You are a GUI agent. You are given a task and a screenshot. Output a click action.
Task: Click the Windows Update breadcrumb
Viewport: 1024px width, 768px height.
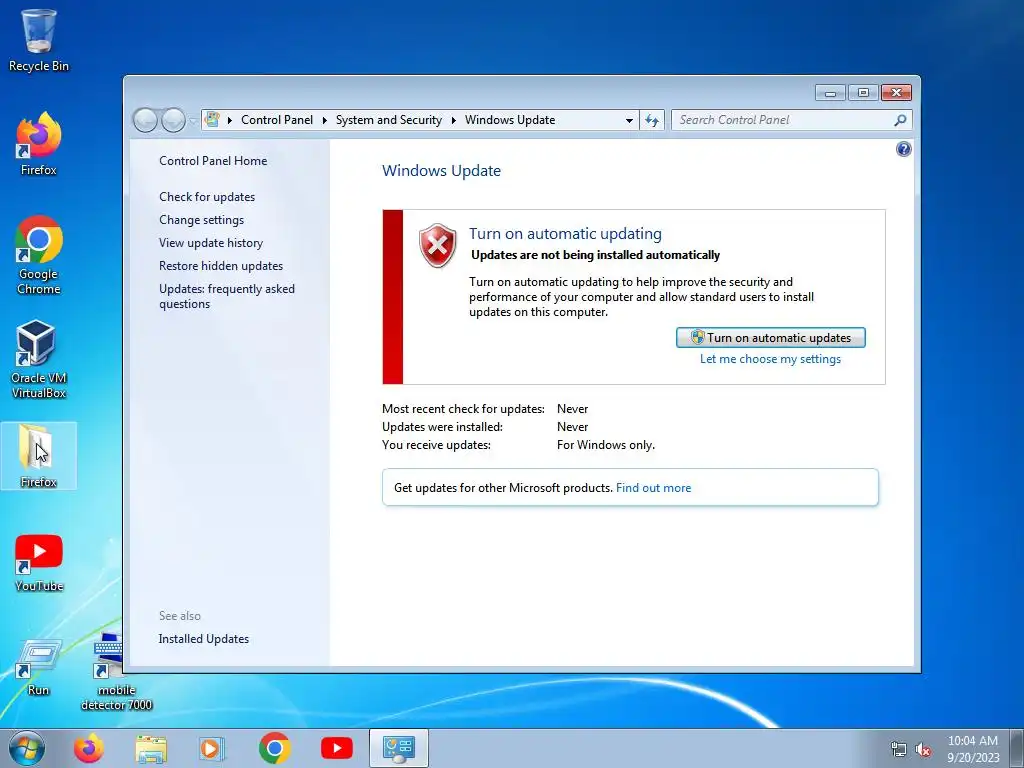point(510,120)
